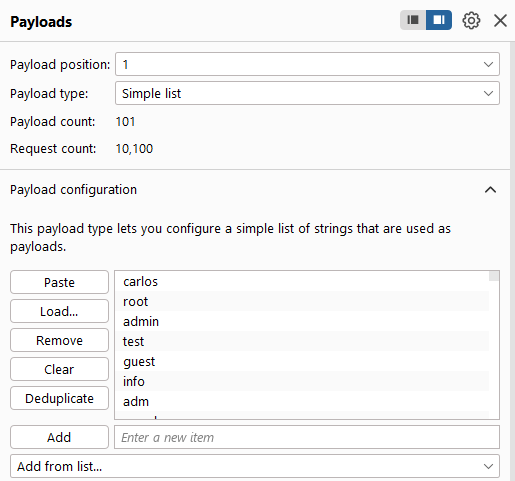Open the Payload position dropdown
Viewport: 515px width, 481px height.
pos(307,64)
